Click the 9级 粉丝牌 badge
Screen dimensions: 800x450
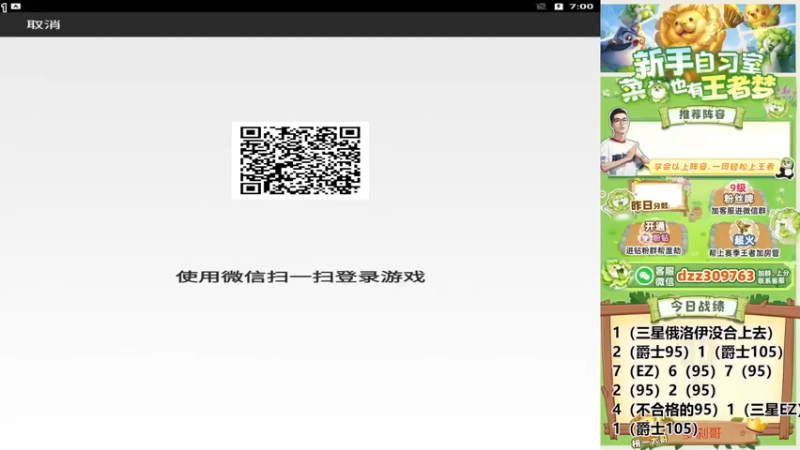[738, 194]
